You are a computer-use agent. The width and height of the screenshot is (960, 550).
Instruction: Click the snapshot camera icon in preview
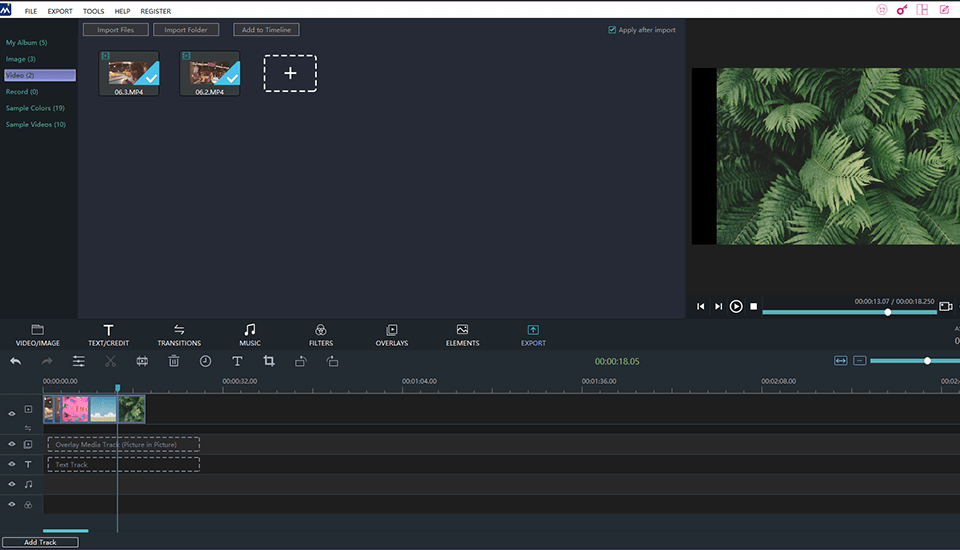point(946,306)
